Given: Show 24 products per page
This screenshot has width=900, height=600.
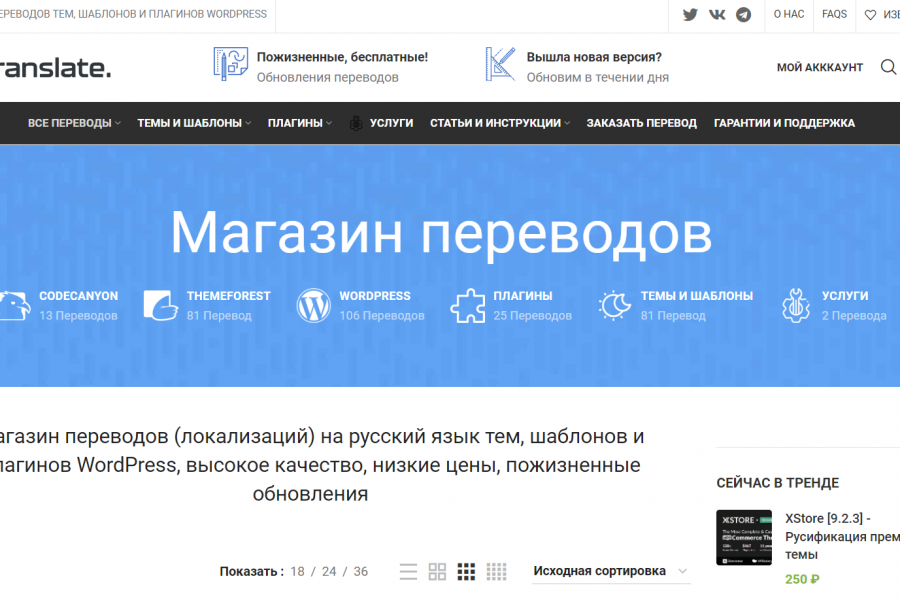Looking at the screenshot, I should (x=329, y=572).
